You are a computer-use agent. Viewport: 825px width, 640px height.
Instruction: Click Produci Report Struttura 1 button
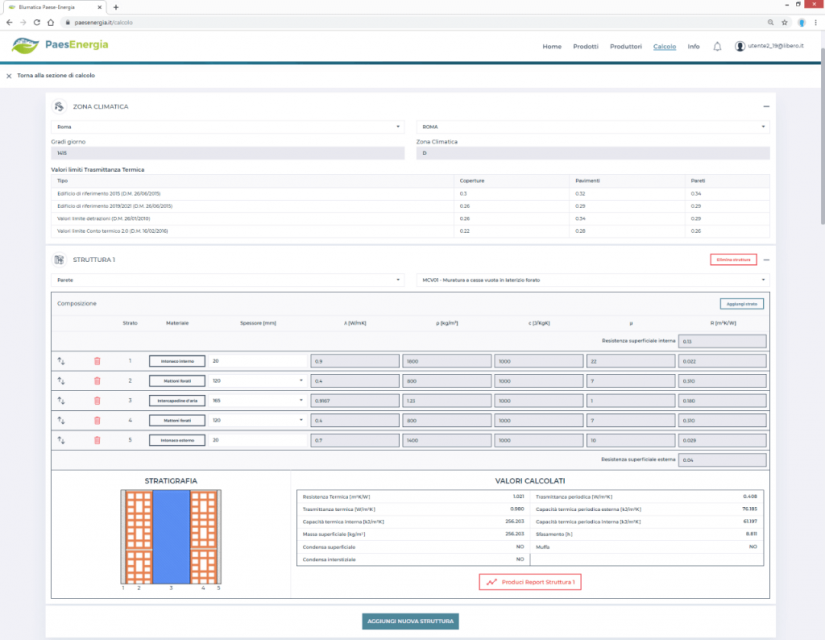coord(530,581)
